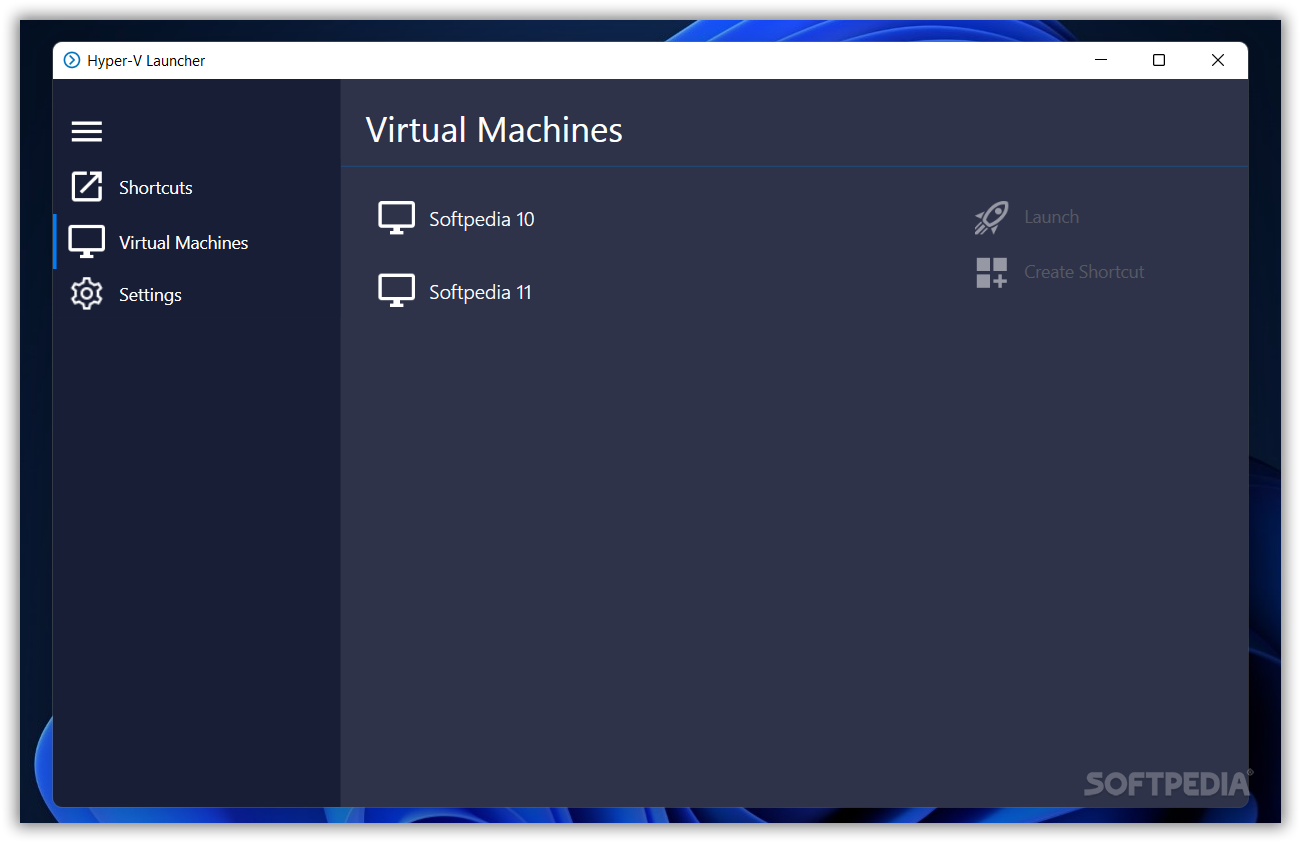
Task: Click the Settings gear icon
Action: coord(87,293)
